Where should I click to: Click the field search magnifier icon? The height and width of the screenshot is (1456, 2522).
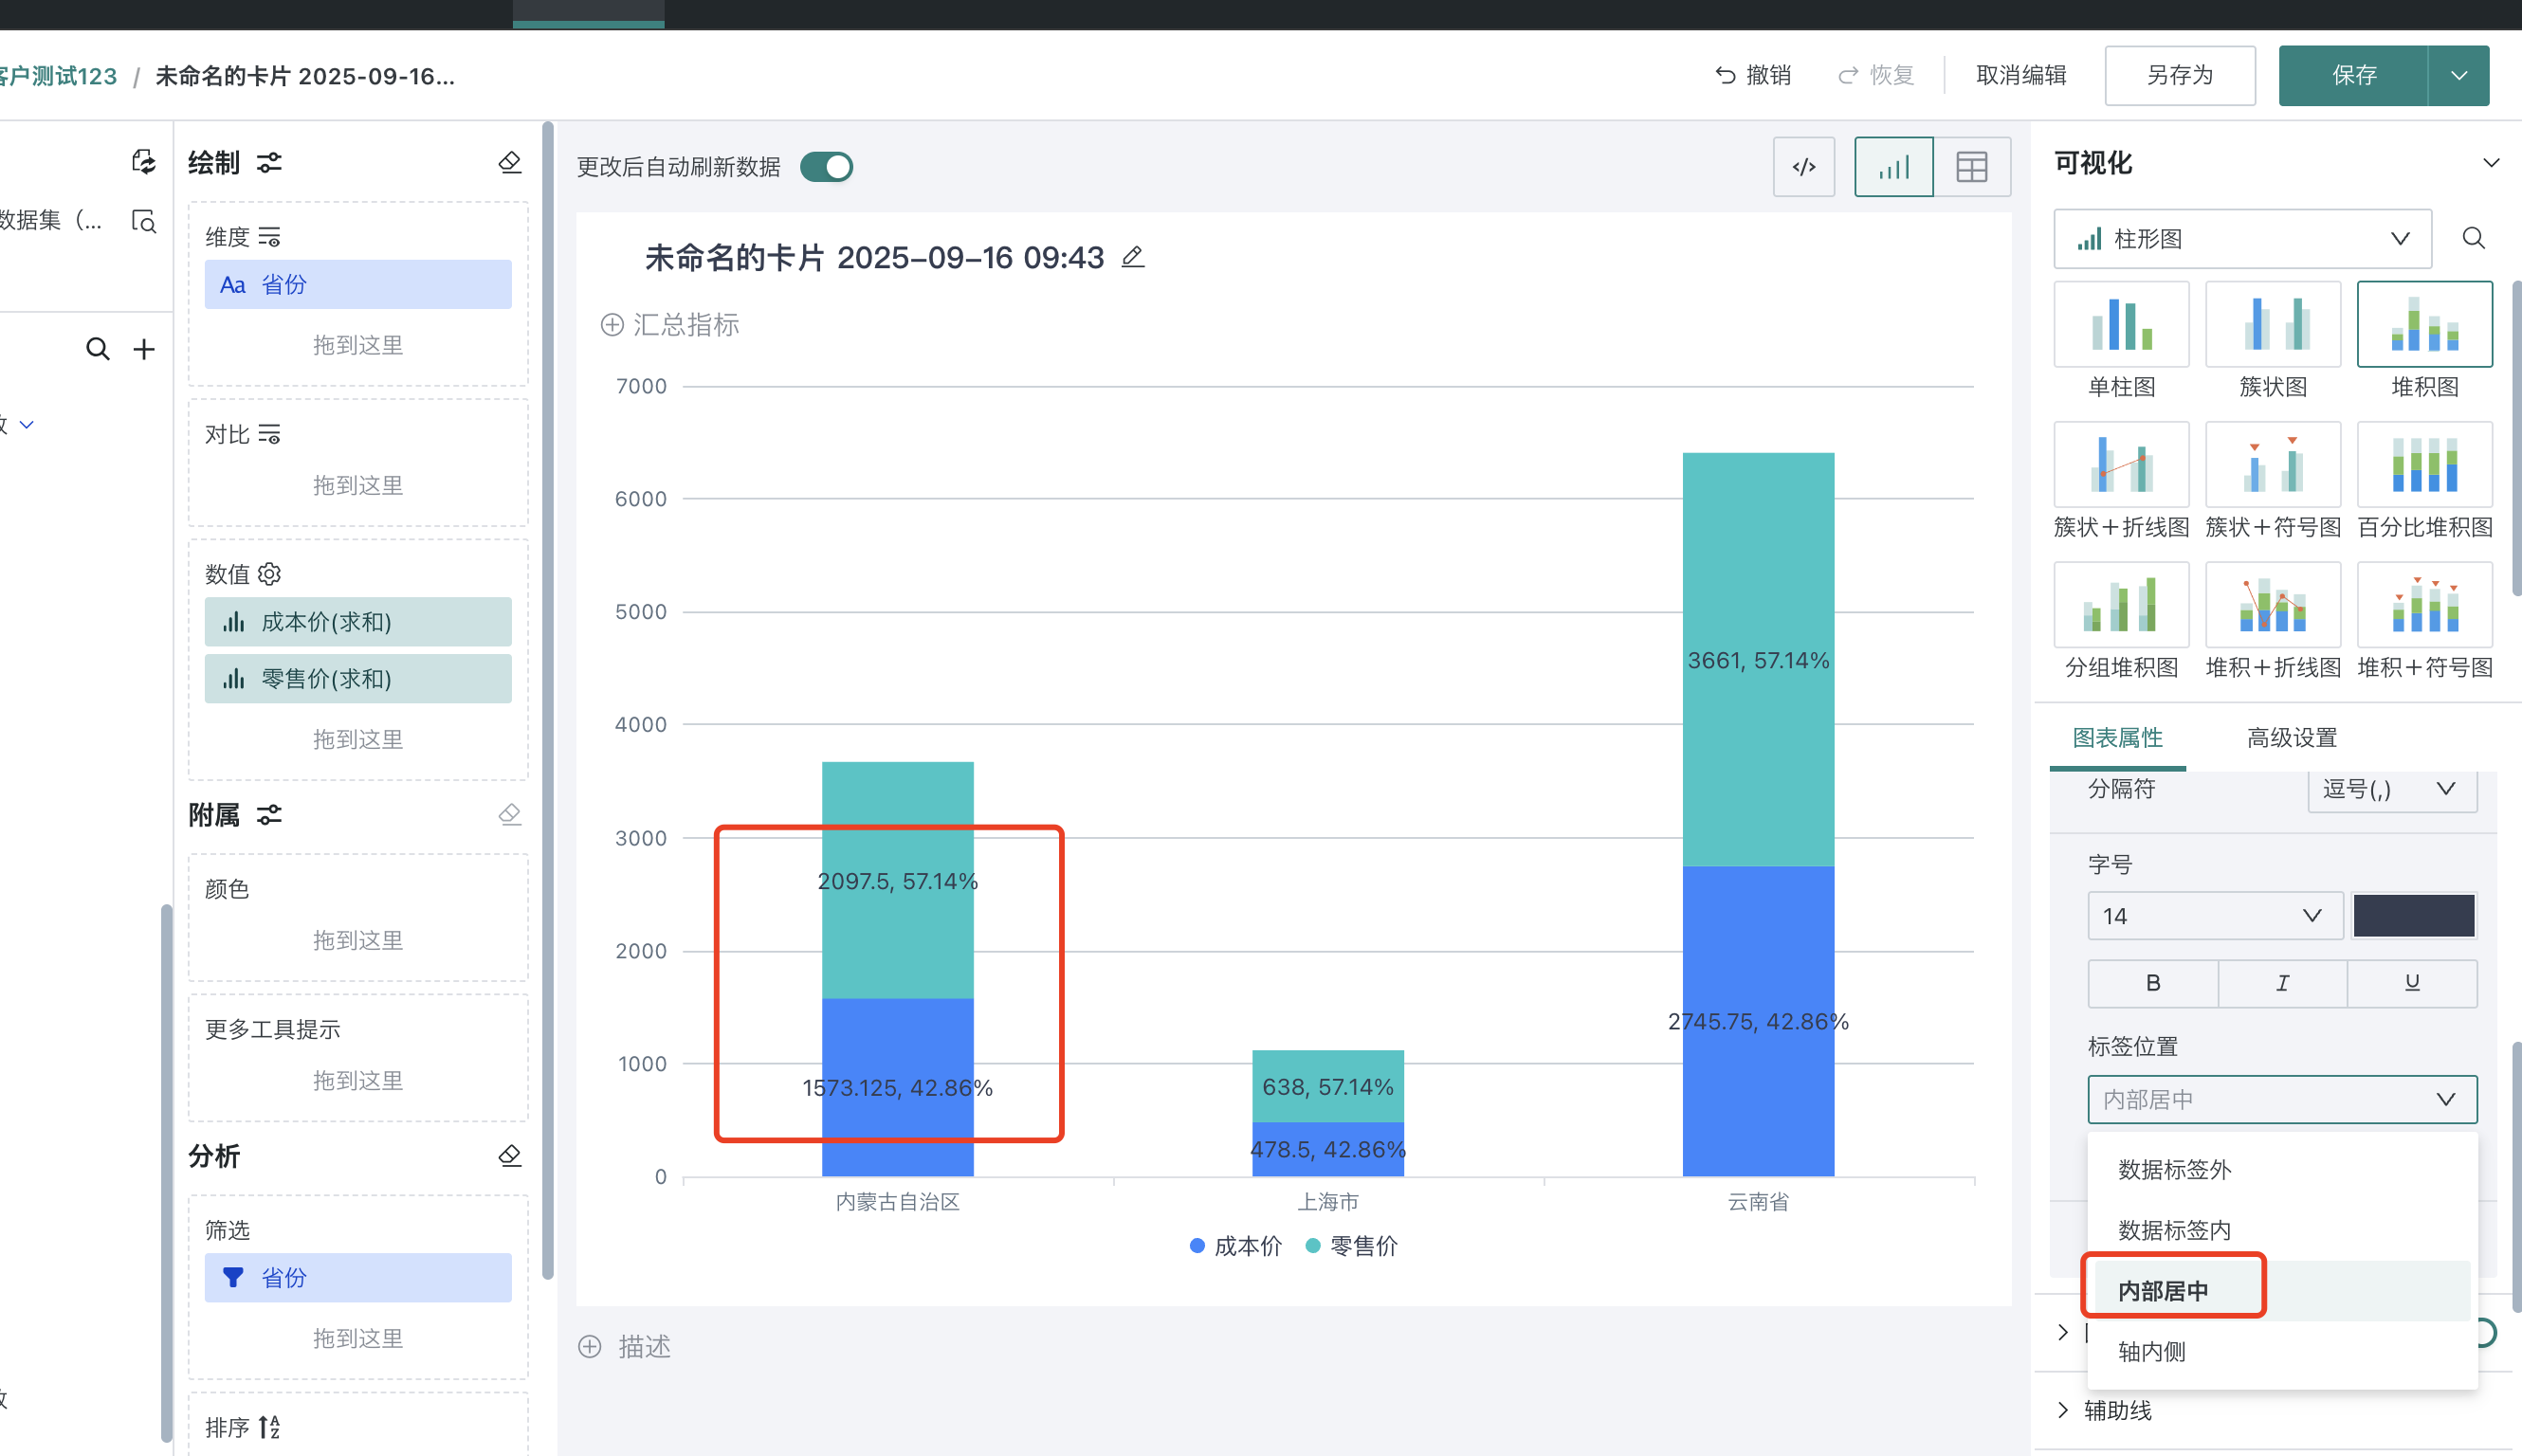97,349
